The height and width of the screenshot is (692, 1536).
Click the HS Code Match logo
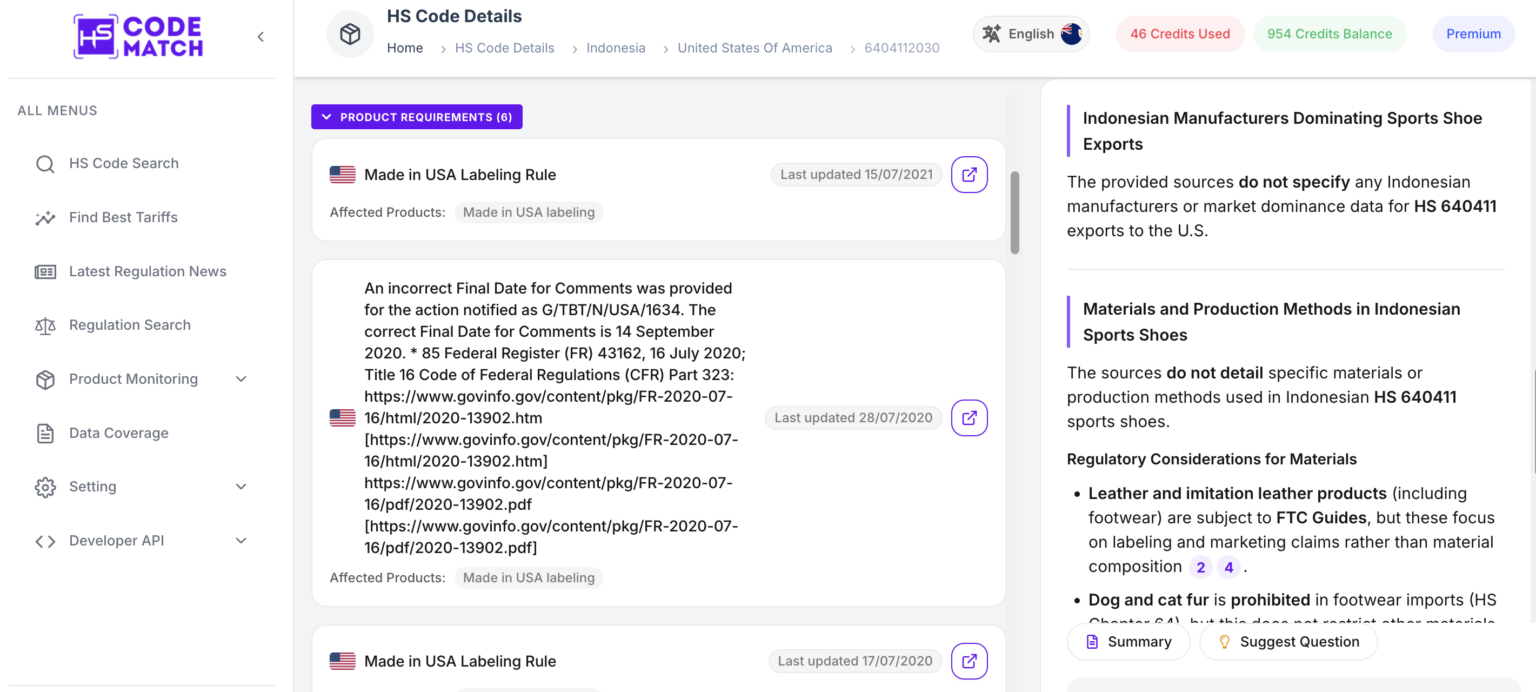click(138, 37)
